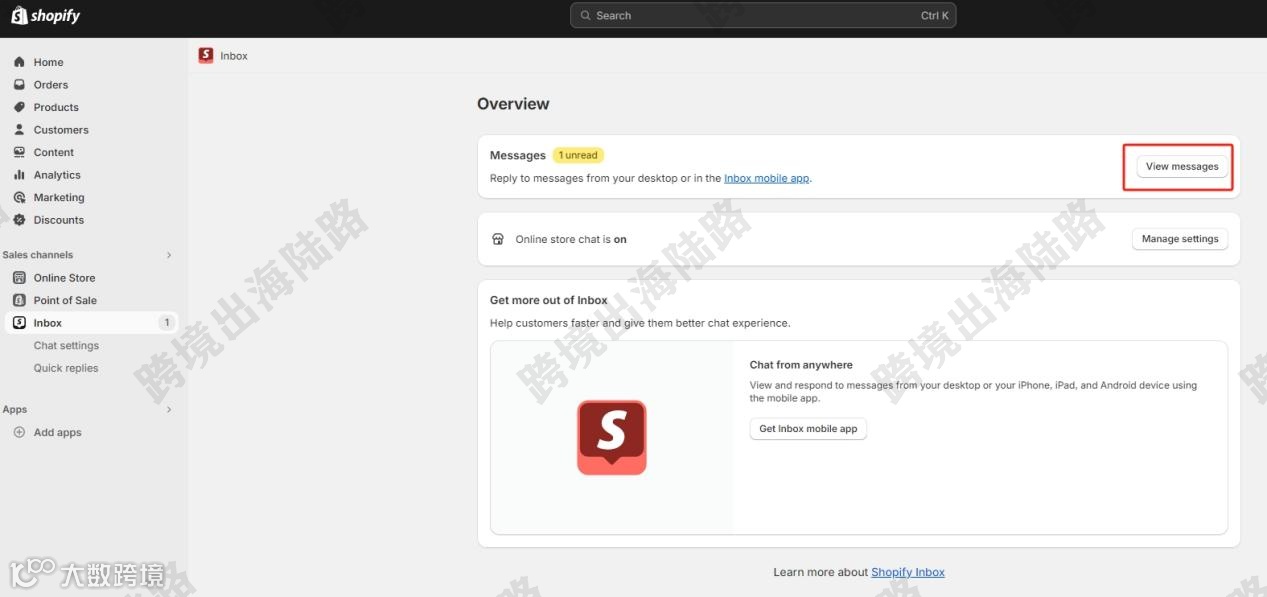This screenshot has height=597, width=1267.
Task: Open Discounts section
Action: pos(59,220)
